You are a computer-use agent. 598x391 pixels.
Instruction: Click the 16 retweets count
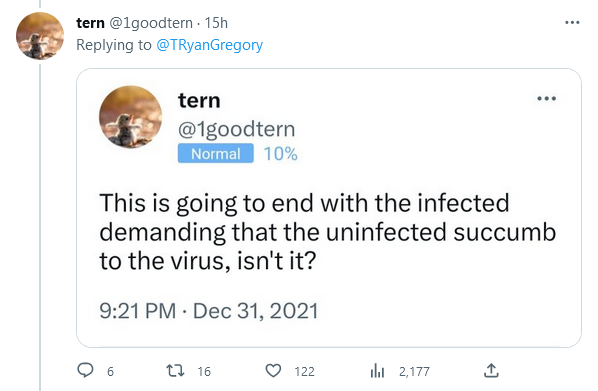tap(204, 371)
